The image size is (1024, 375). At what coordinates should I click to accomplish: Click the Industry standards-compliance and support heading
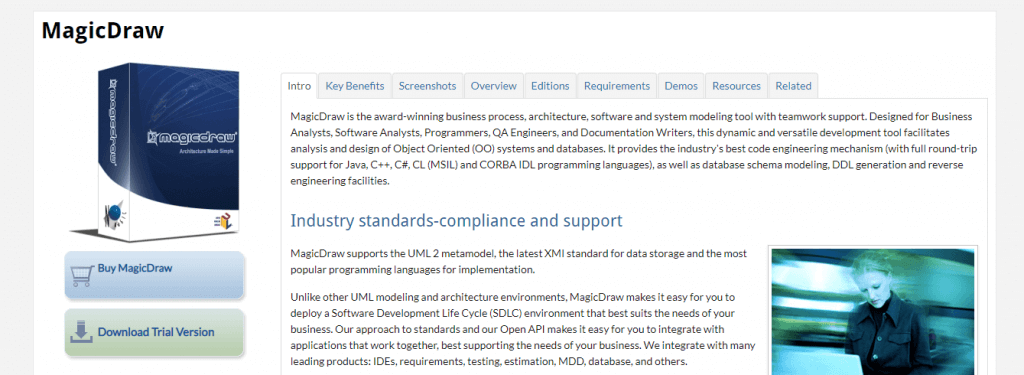click(456, 220)
